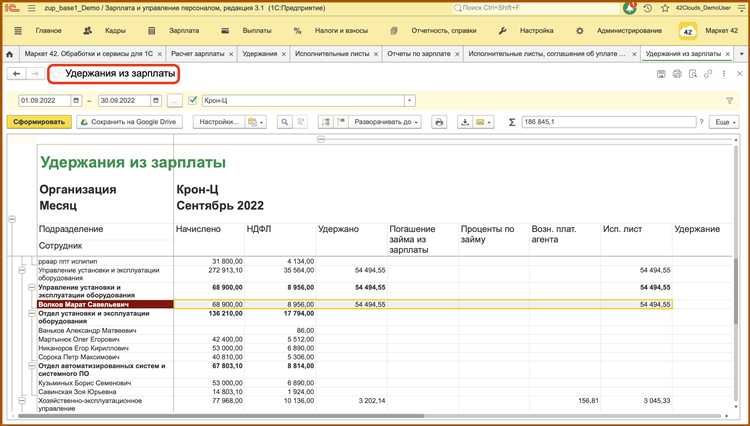Open the Еще menu dropdown
The width and height of the screenshot is (750, 426).
click(x=724, y=122)
